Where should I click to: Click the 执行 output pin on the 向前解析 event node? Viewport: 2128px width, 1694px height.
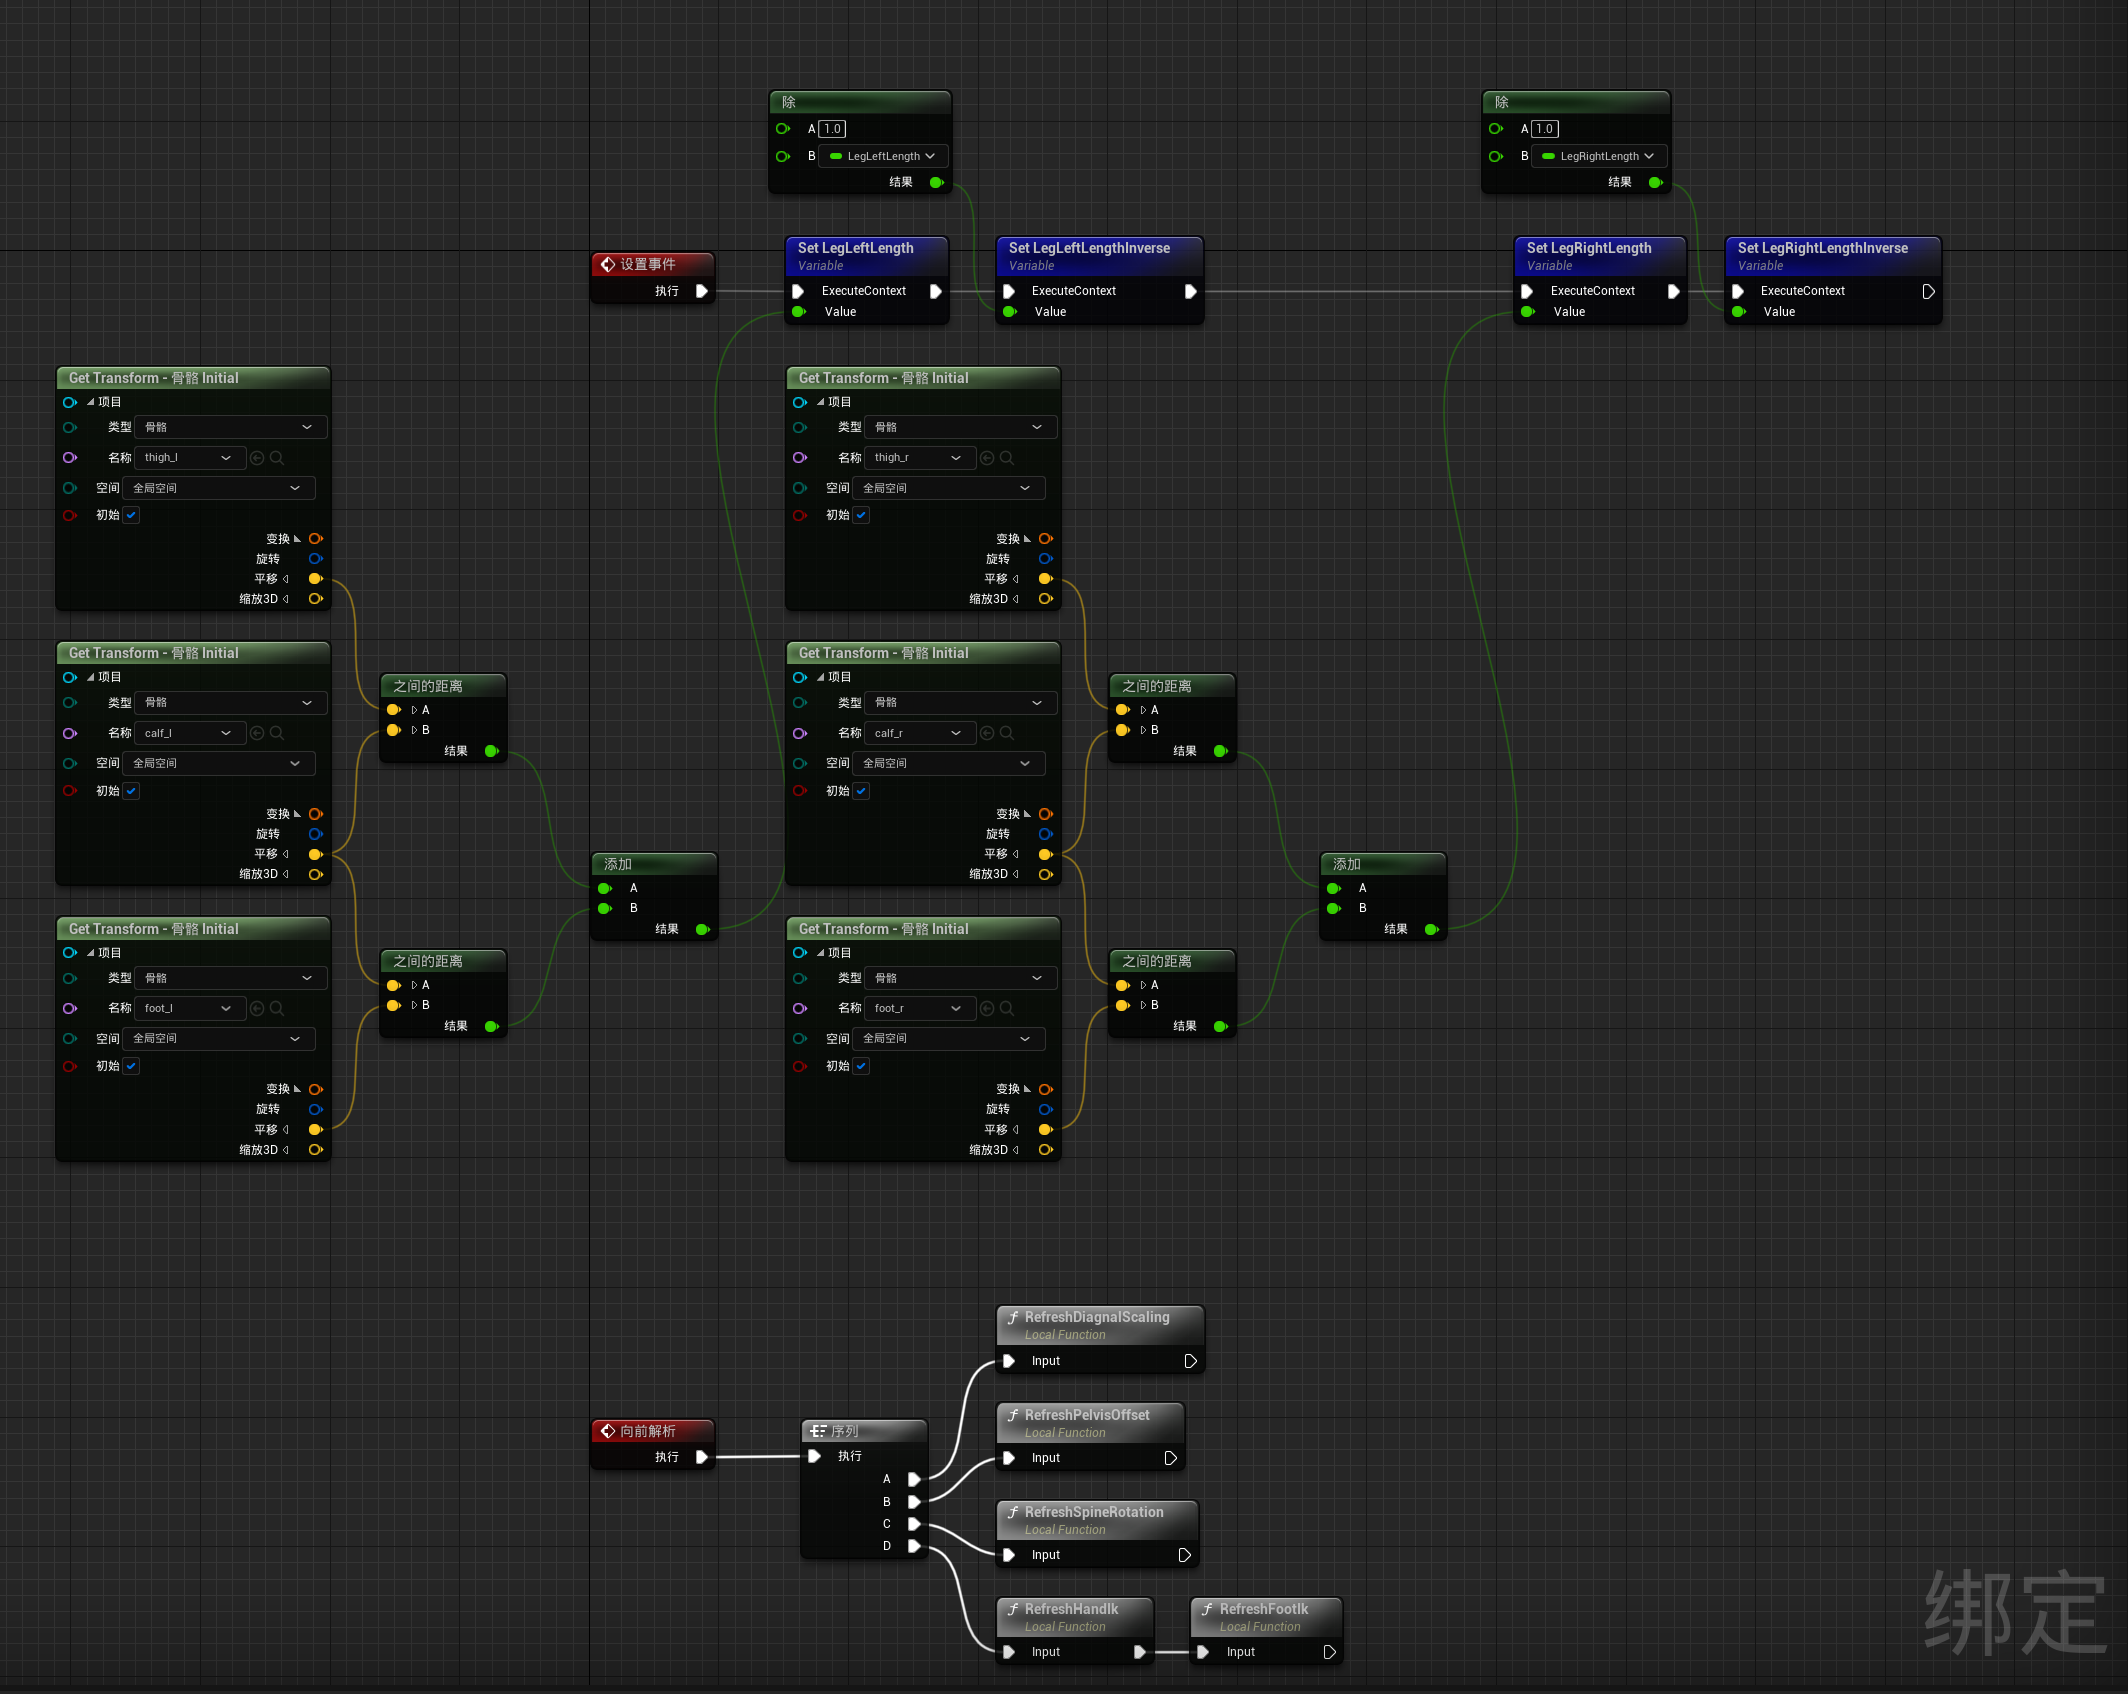click(x=703, y=1457)
